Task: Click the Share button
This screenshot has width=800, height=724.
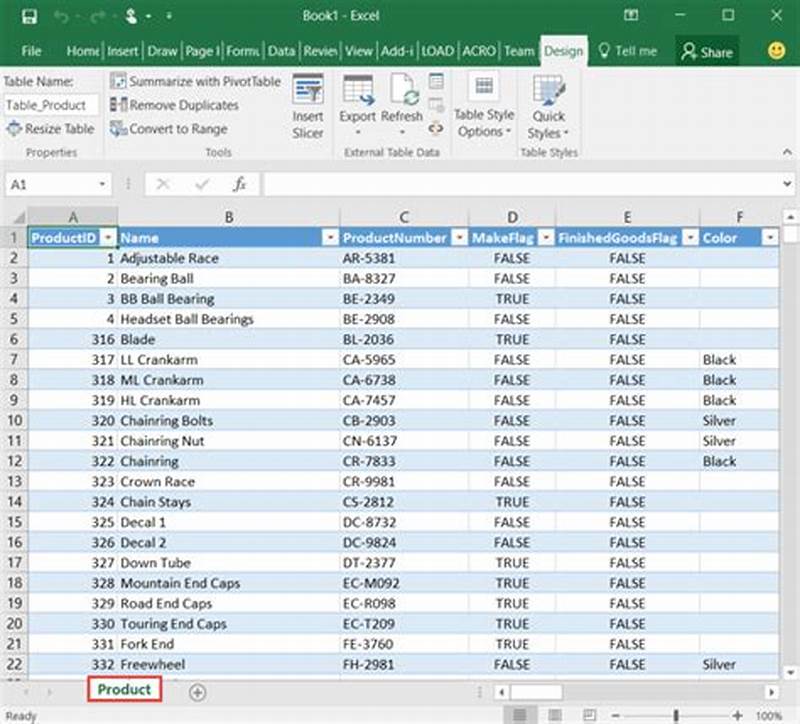Action: click(706, 51)
